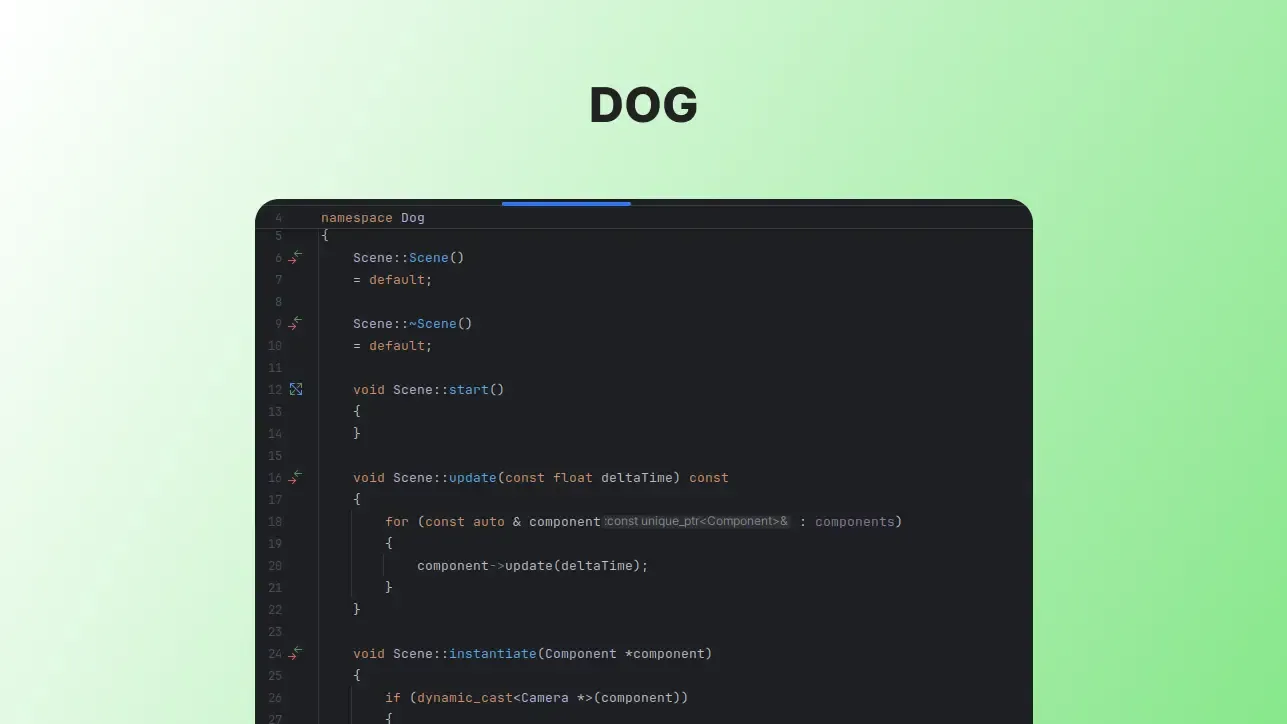Screen dimensions: 1287x724
Task: Click the related-symbol icon beside Scene::start
Action: (x=296, y=389)
